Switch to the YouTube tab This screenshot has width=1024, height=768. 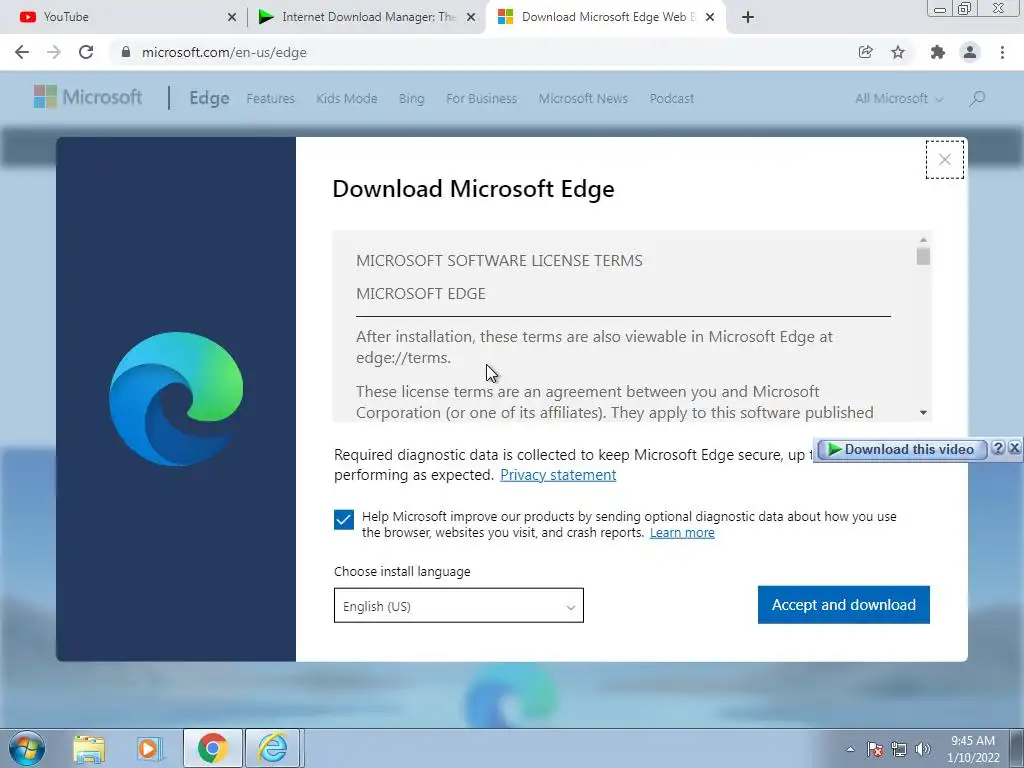click(x=124, y=17)
